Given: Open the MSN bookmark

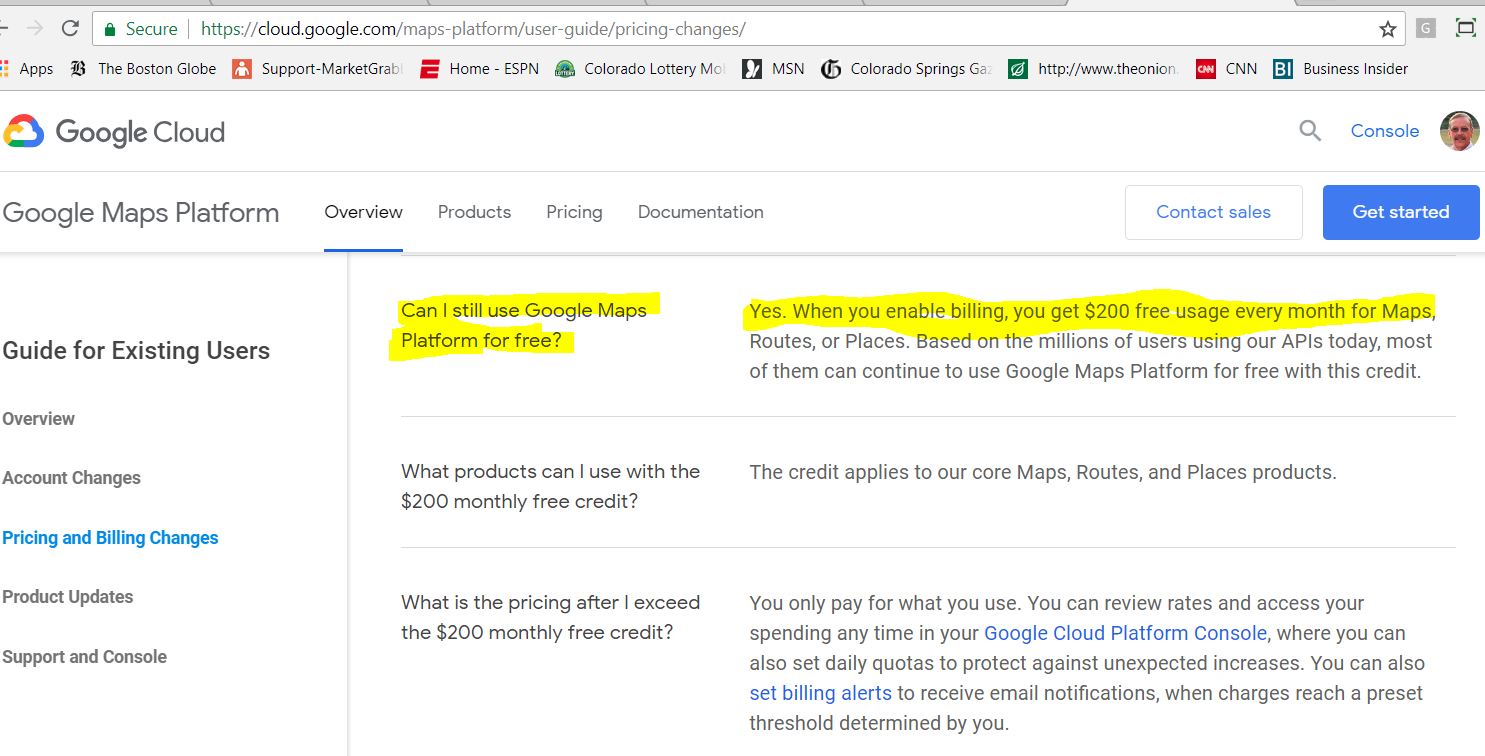Looking at the screenshot, I should (773, 69).
